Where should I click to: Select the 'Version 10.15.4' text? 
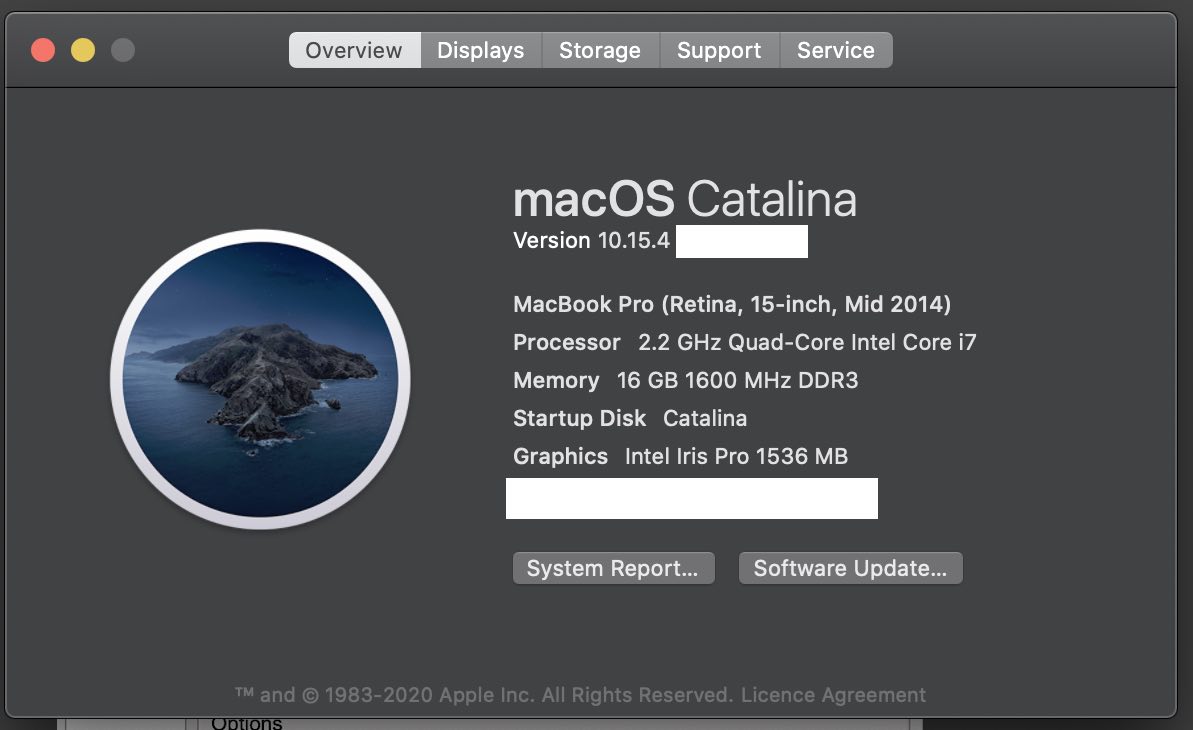tap(591, 241)
